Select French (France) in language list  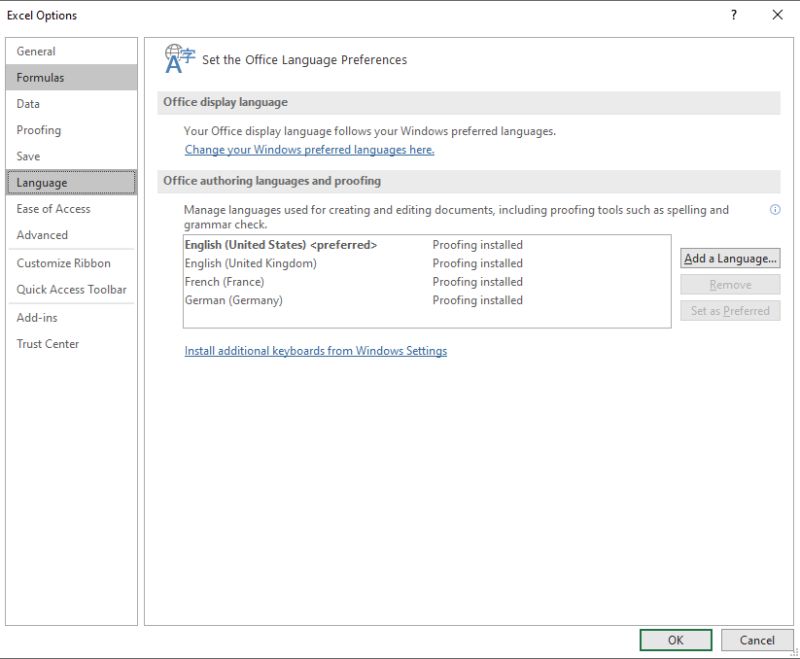(427, 282)
